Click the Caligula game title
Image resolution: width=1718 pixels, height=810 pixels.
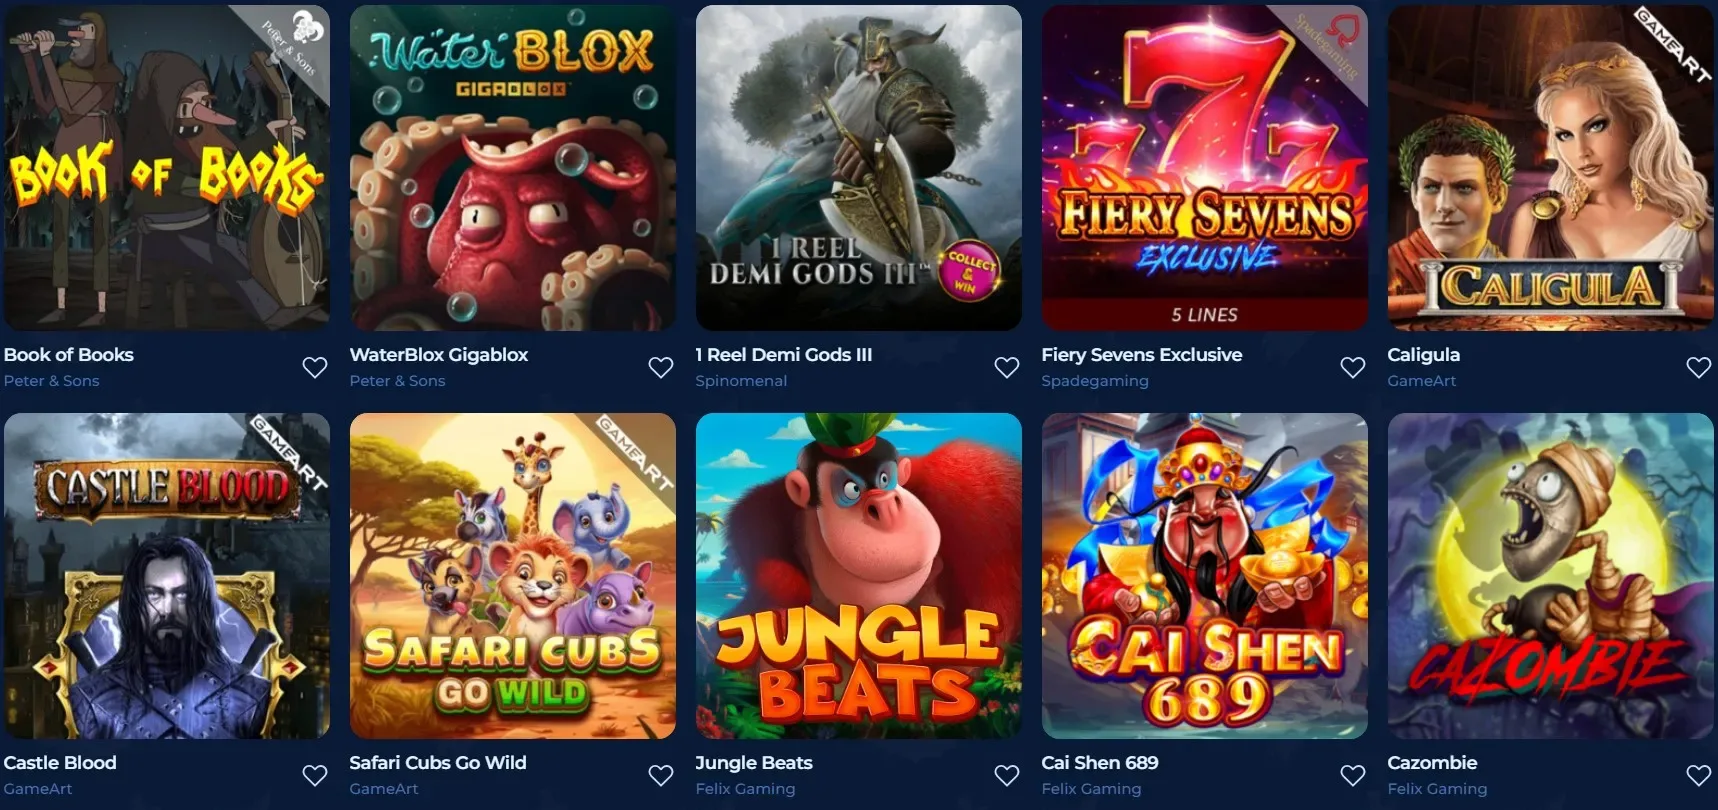pos(1423,355)
